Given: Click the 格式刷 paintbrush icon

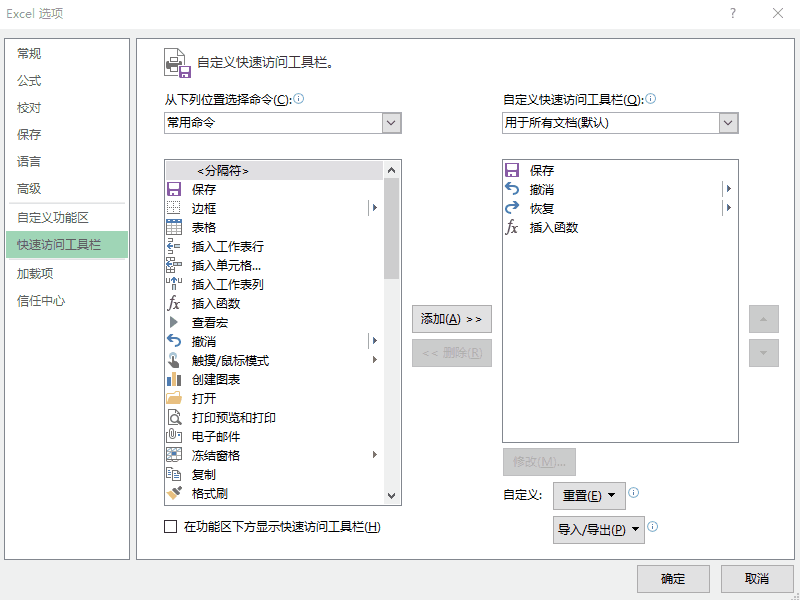Looking at the screenshot, I should (174, 493).
